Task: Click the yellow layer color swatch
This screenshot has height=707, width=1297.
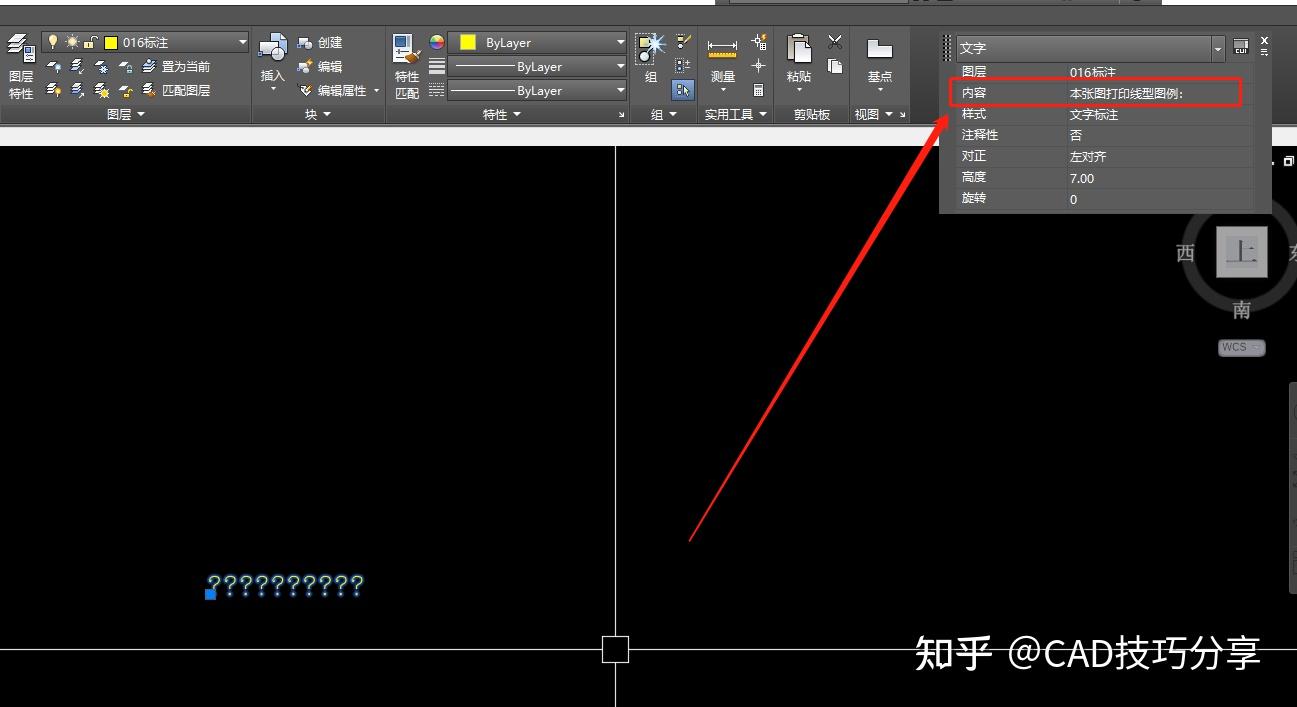Action: [110, 43]
